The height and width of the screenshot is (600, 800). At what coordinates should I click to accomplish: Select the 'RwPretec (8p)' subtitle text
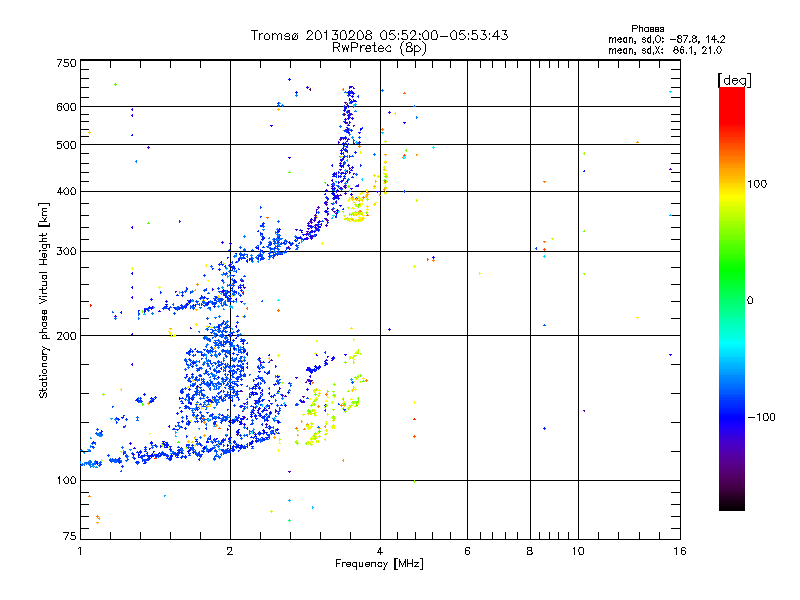pyautogui.click(x=379, y=48)
